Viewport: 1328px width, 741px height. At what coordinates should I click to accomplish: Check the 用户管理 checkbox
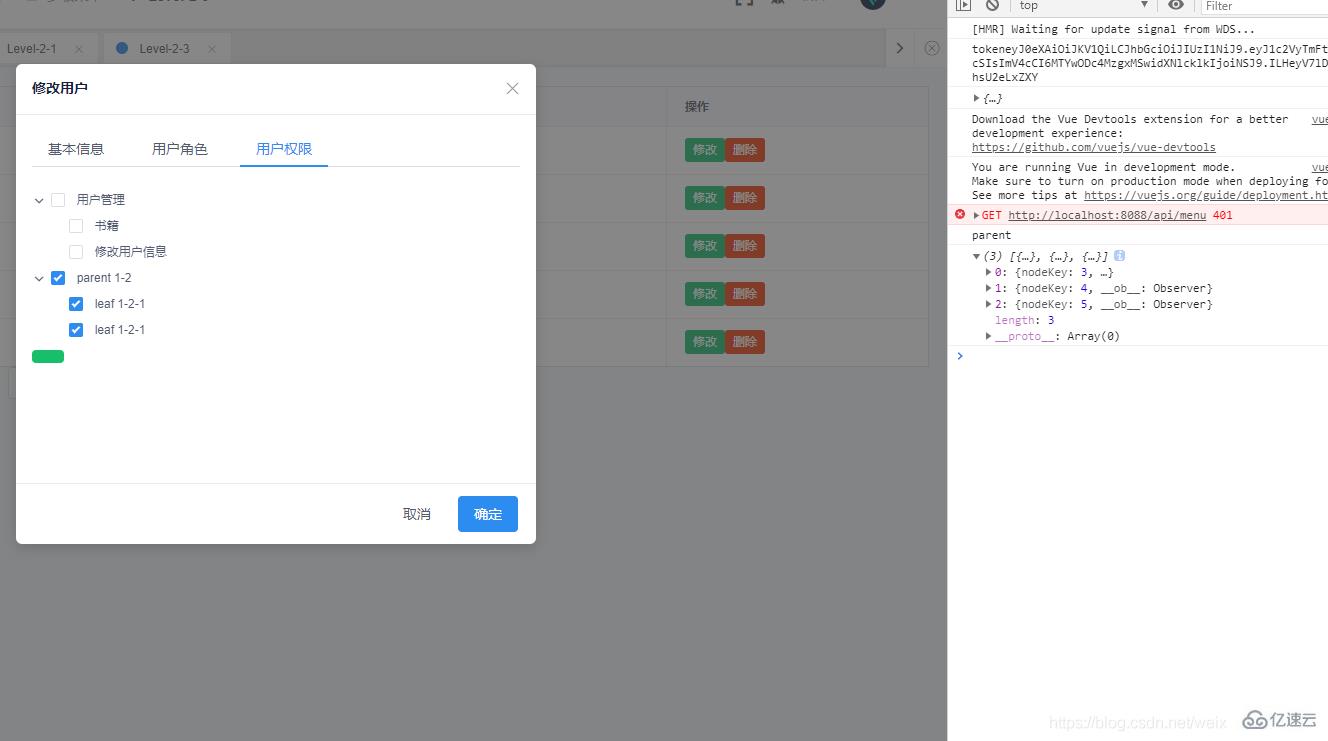pyautogui.click(x=58, y=200)
